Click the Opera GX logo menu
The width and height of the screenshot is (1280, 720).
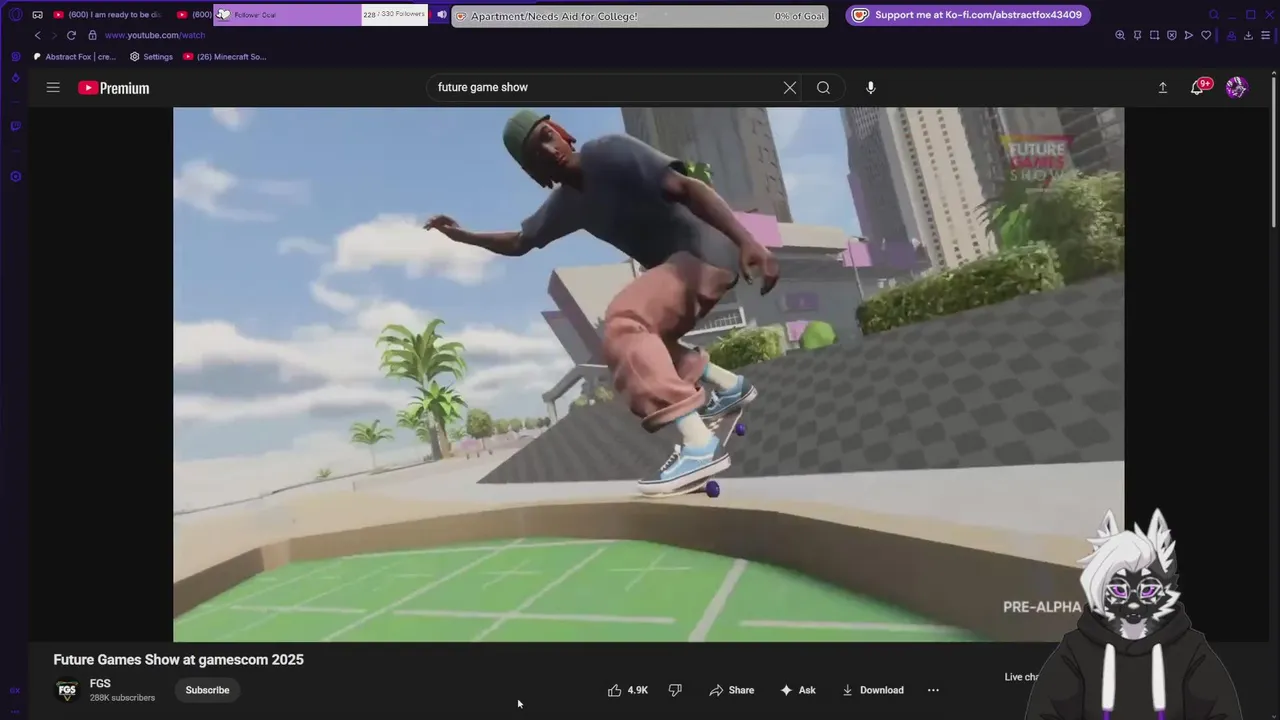point(15,15)
